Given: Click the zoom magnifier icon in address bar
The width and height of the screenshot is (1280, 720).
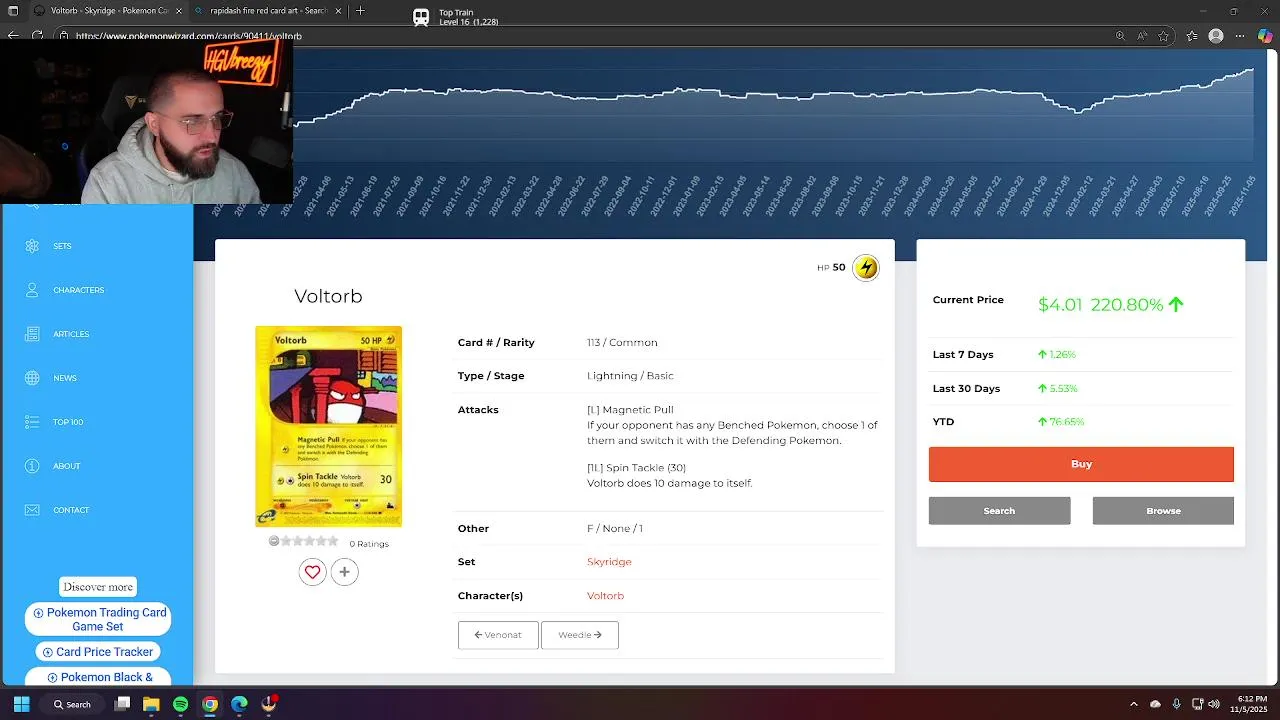Looking at the screenshot, I should [1120, 36].
